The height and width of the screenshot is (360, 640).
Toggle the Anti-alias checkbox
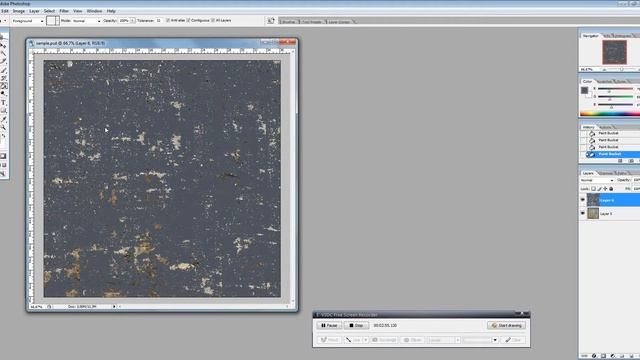point(168,20)
